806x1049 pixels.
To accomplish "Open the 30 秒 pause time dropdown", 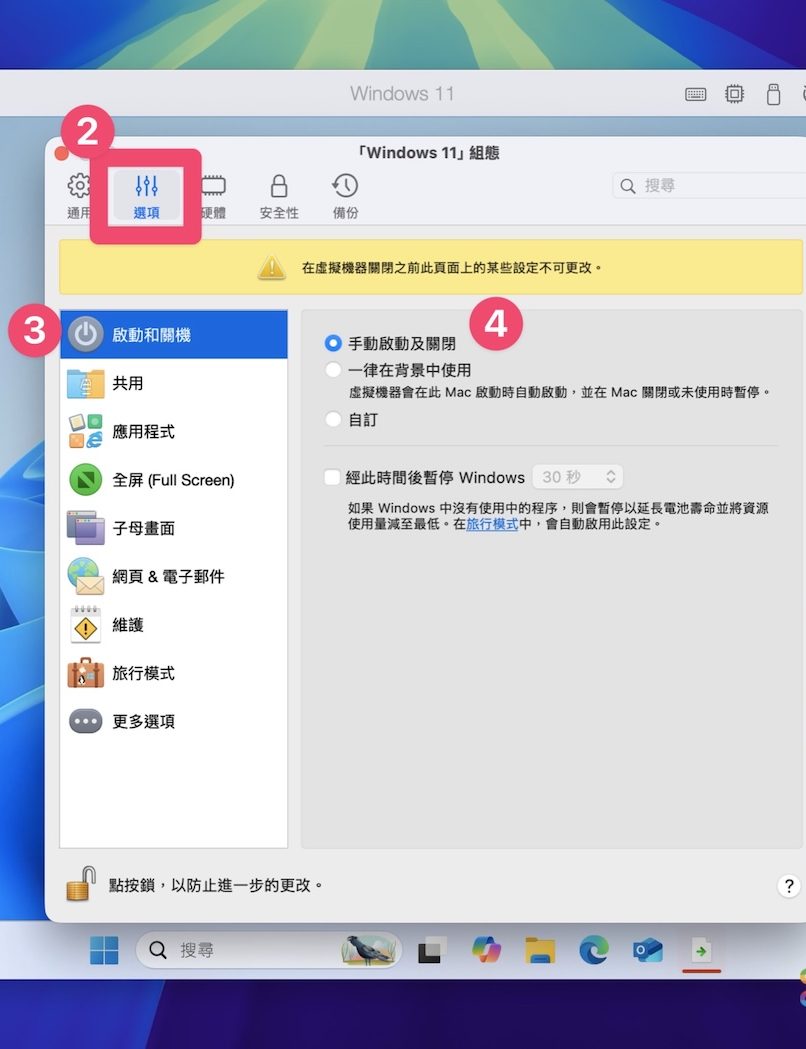I will (x=578, y=478).
